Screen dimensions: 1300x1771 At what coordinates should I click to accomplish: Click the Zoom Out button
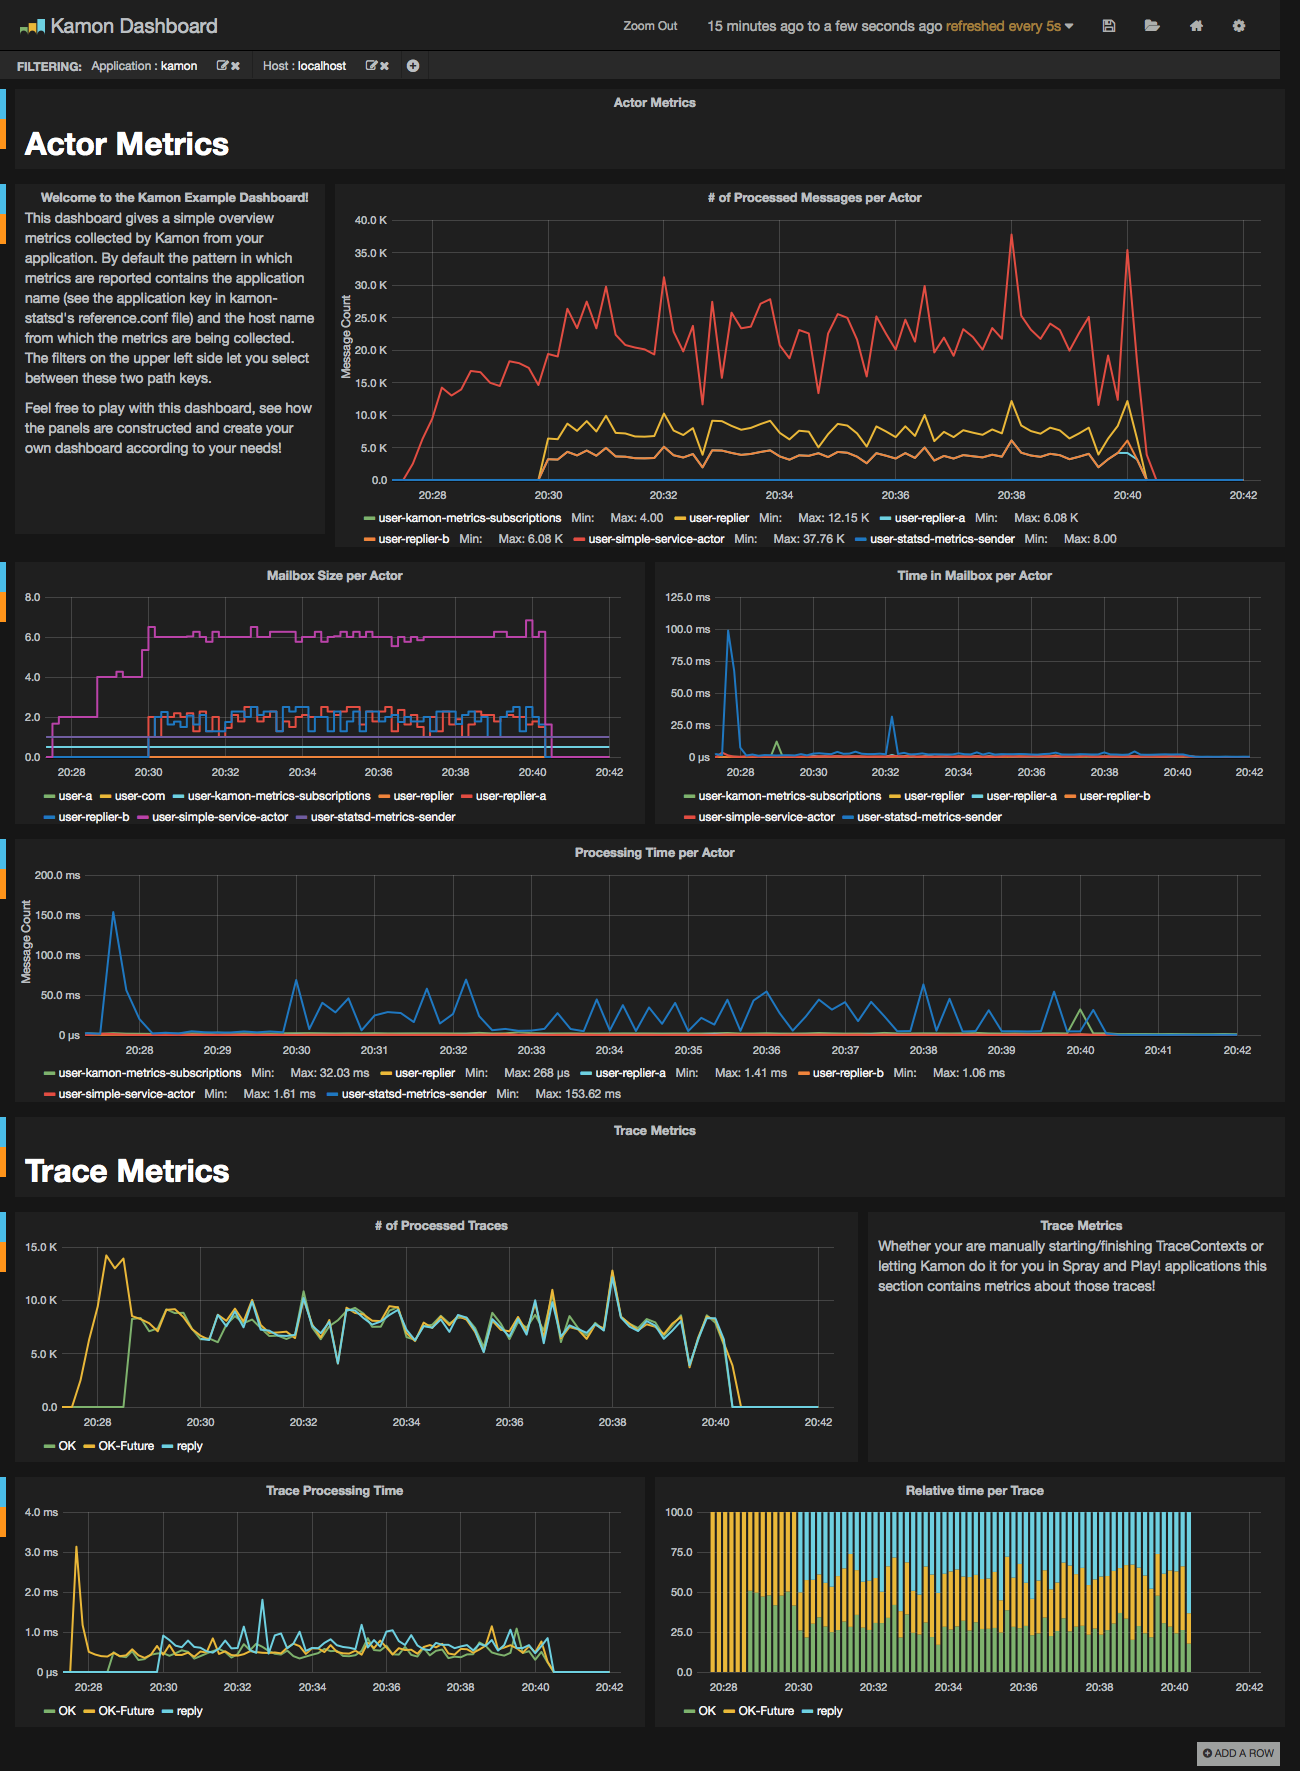(650, 26)
